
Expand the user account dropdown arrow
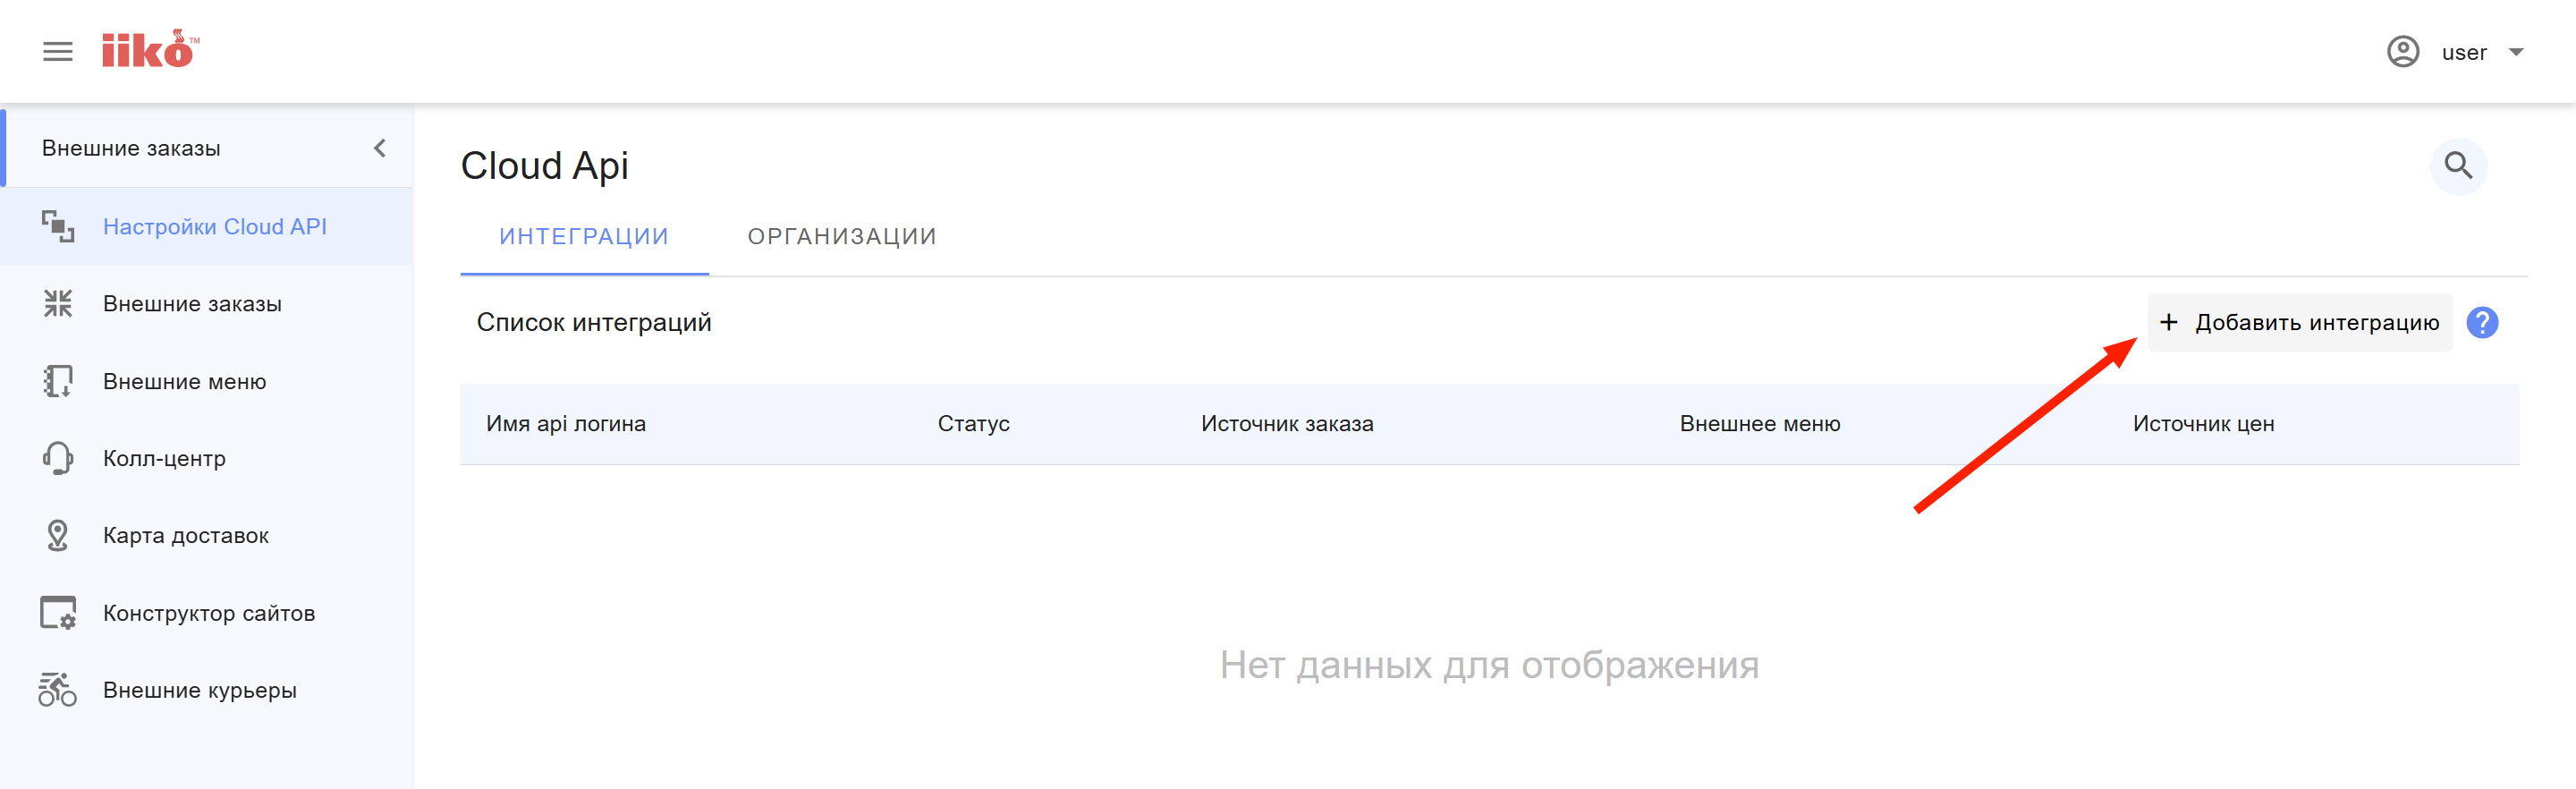2516,52
